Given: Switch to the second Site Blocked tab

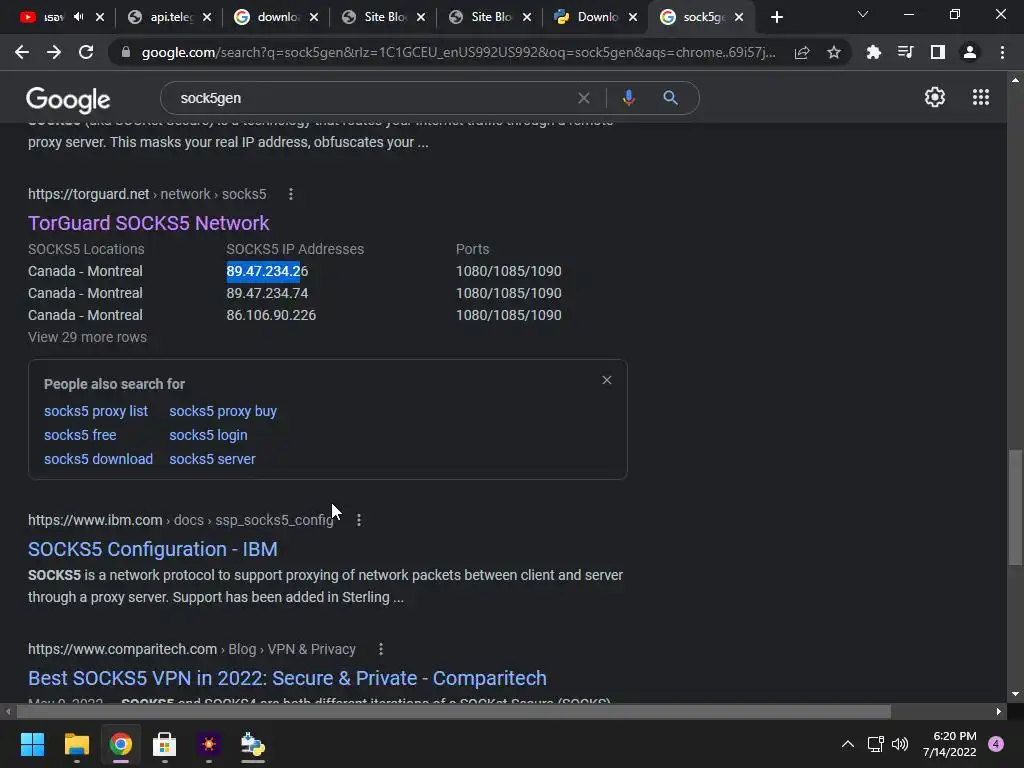Looking at the screenshot, I should tap(491, 17).
